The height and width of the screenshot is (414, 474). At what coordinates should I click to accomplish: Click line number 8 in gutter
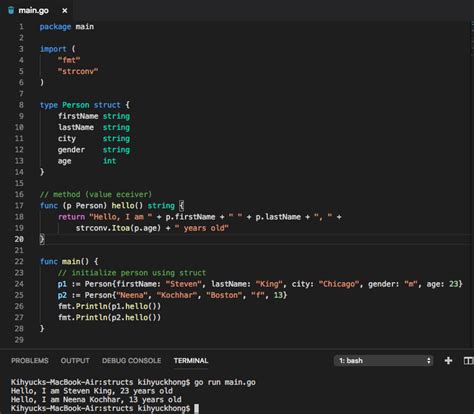pos(21,105)
